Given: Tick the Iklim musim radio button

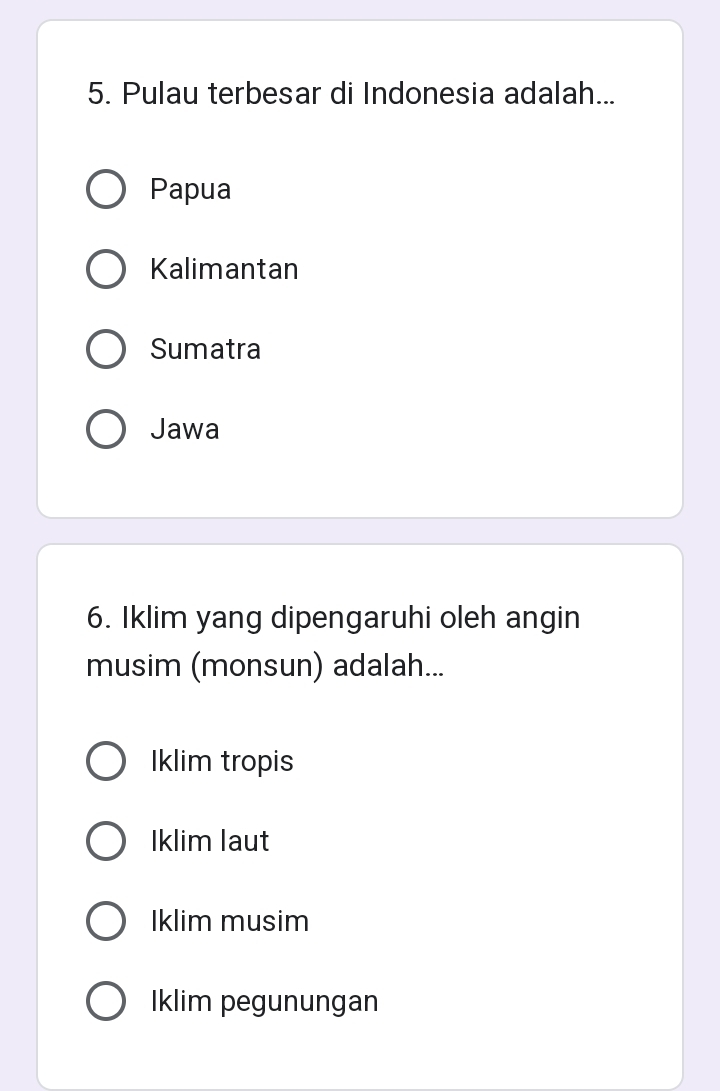Looking at the screenshot, I should coord(106,922).
